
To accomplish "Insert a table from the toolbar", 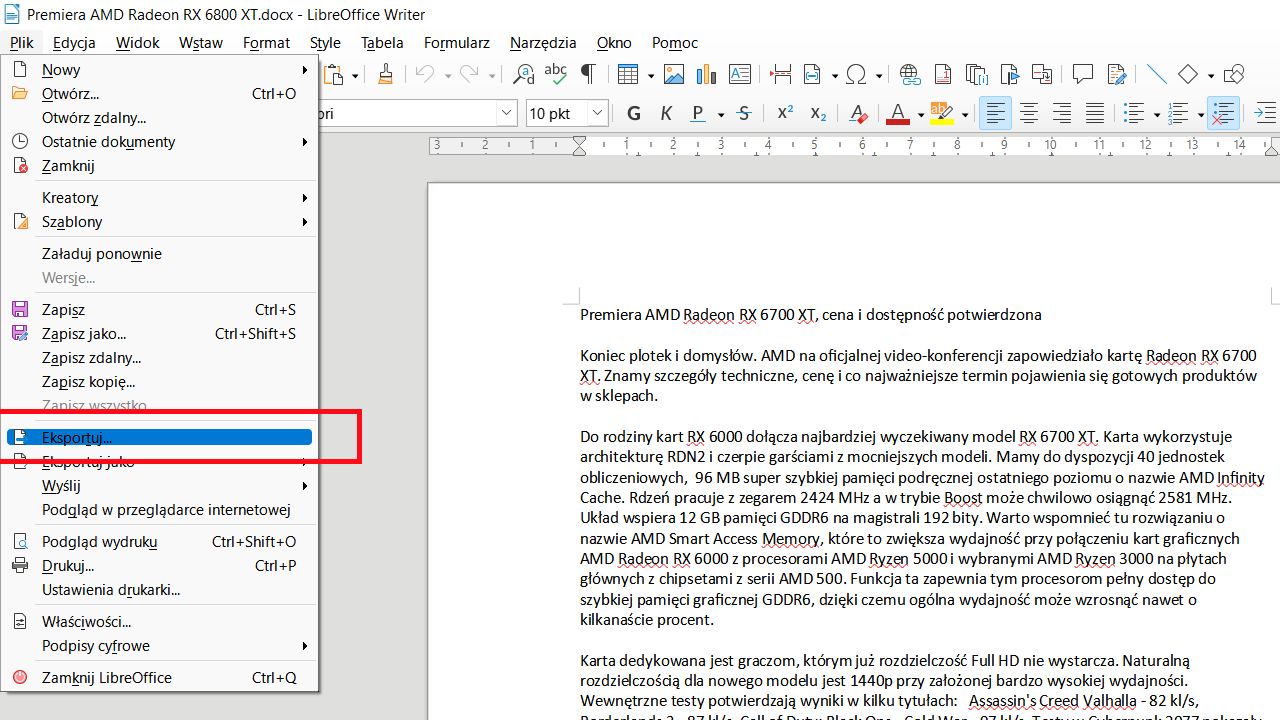I will [629, 74].
